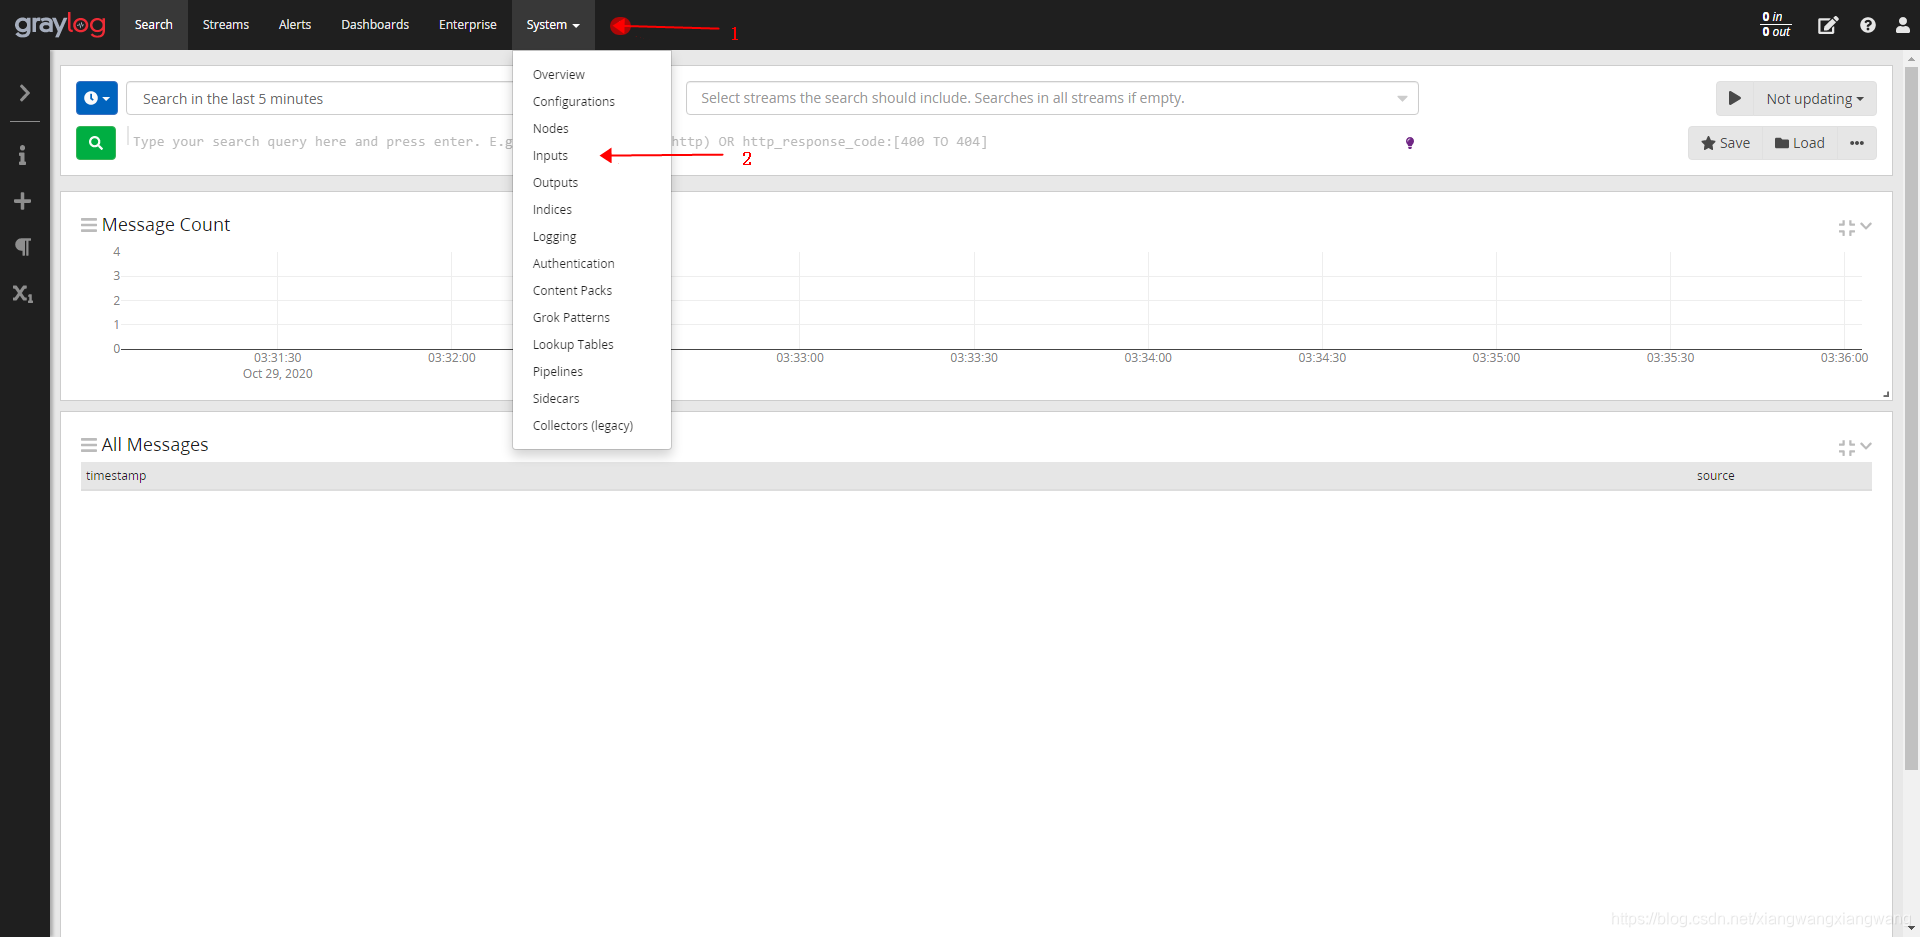Click the highlighting paragraph icon in sidebar
The image size is (1920, 937).
click(22, 247)
